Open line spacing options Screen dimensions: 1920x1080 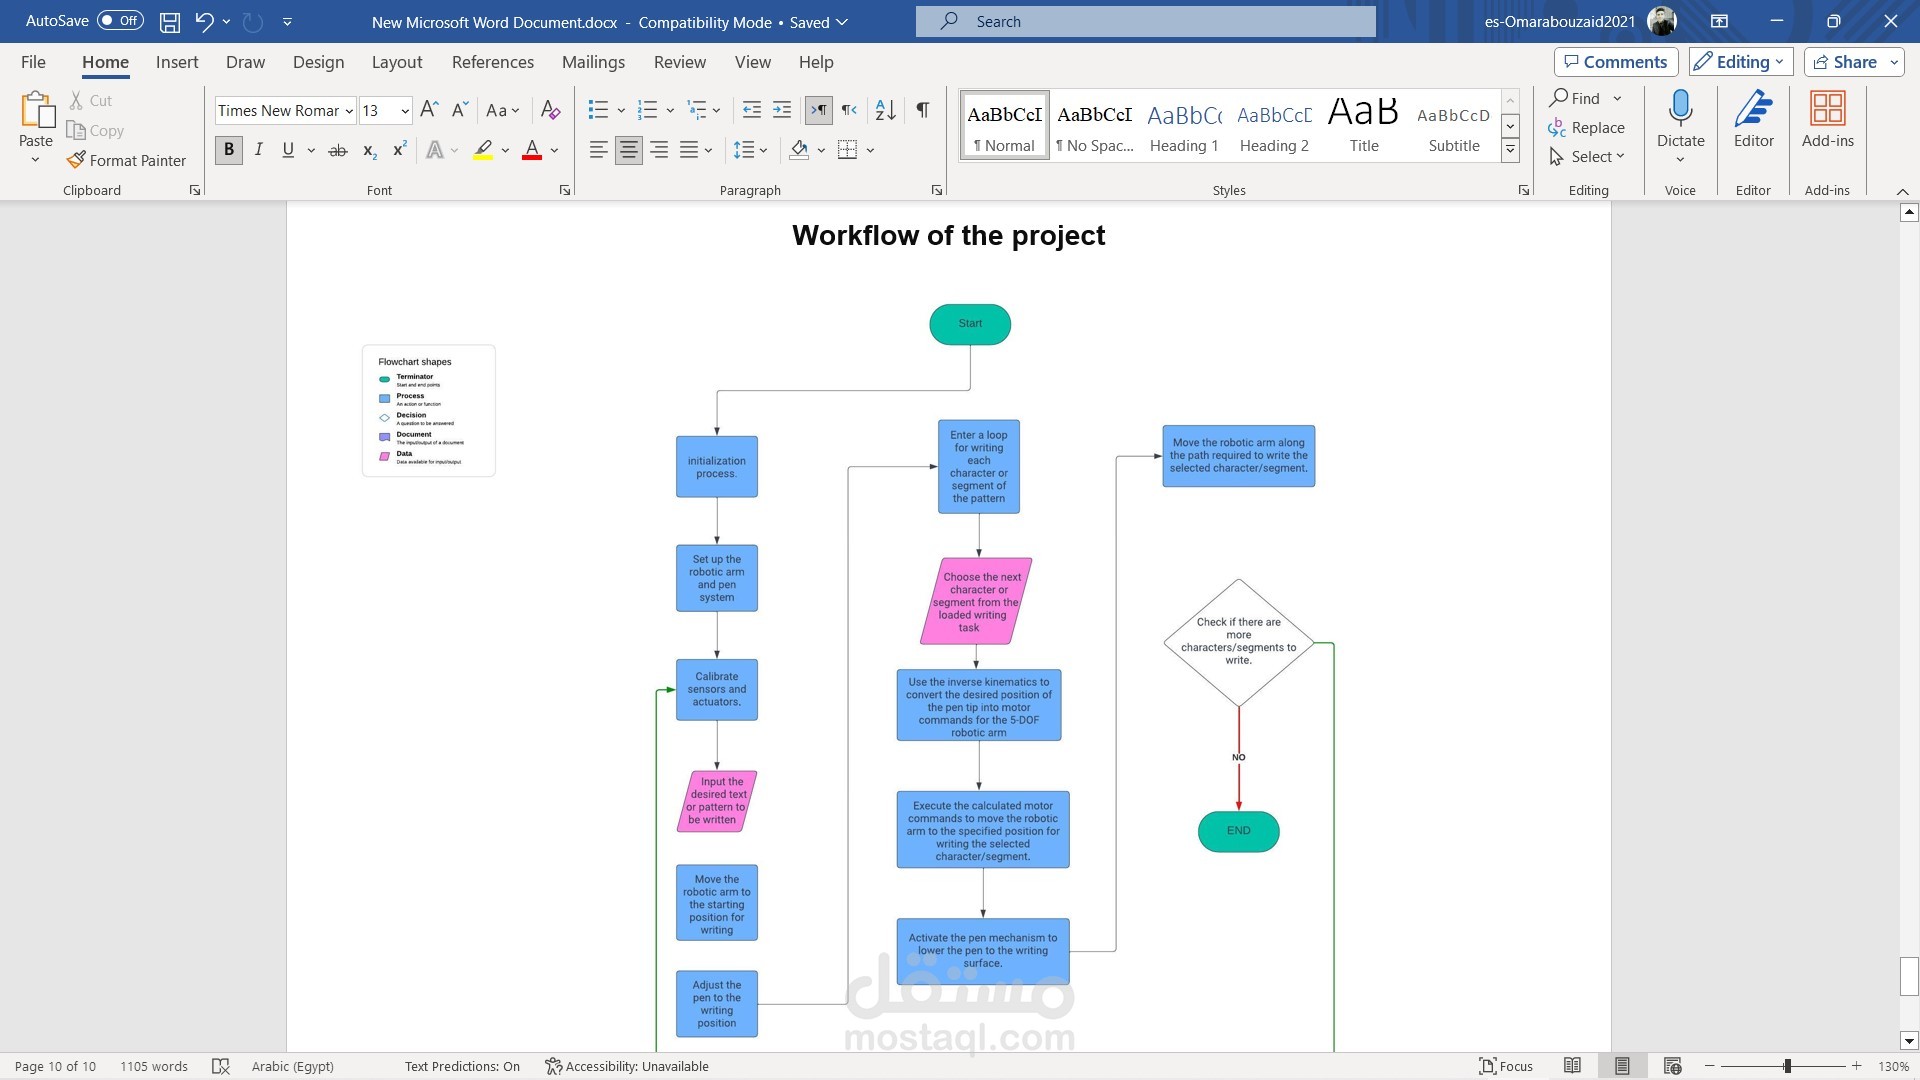tap(750, 150)
